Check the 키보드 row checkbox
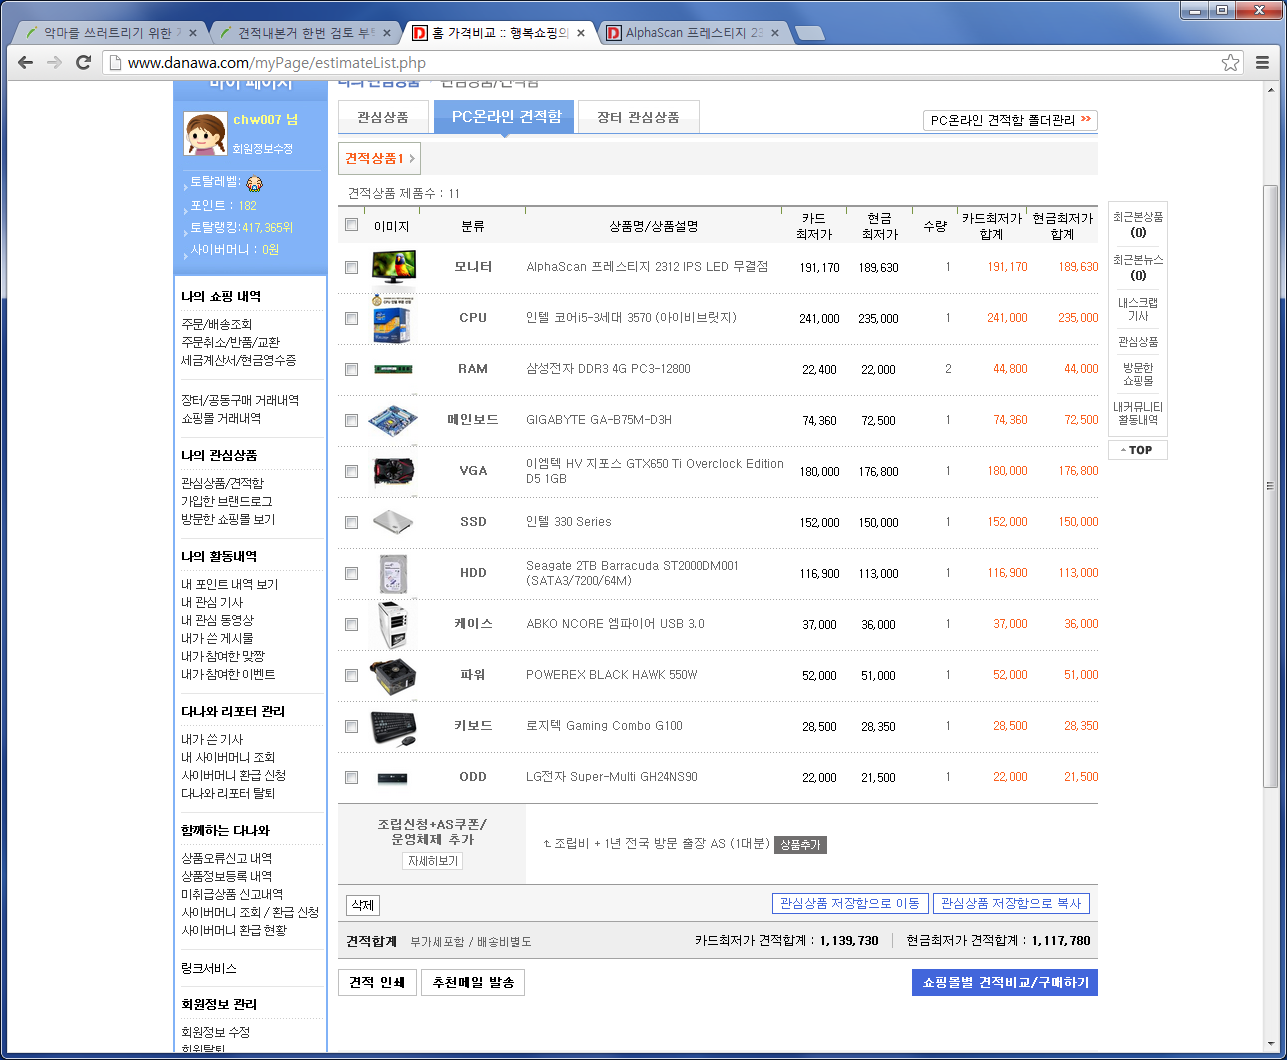 click(351, 726)
